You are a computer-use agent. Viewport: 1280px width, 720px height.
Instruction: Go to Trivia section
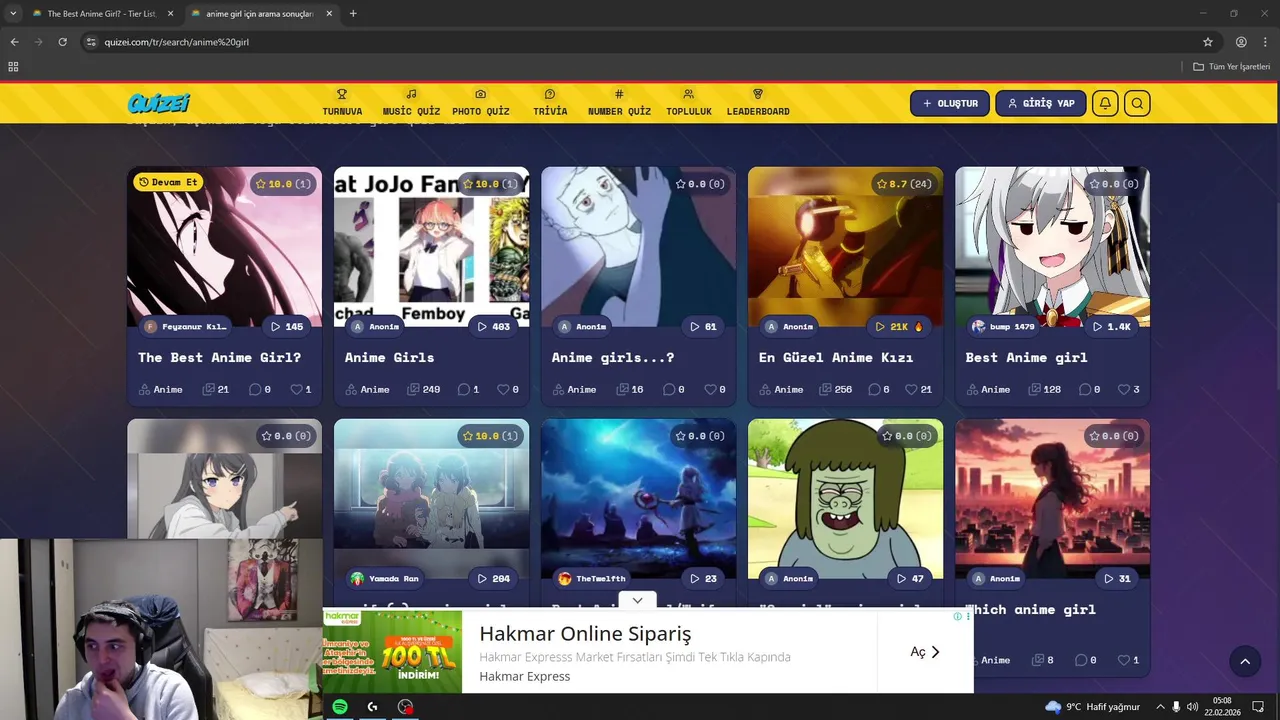tap(550, 103)
